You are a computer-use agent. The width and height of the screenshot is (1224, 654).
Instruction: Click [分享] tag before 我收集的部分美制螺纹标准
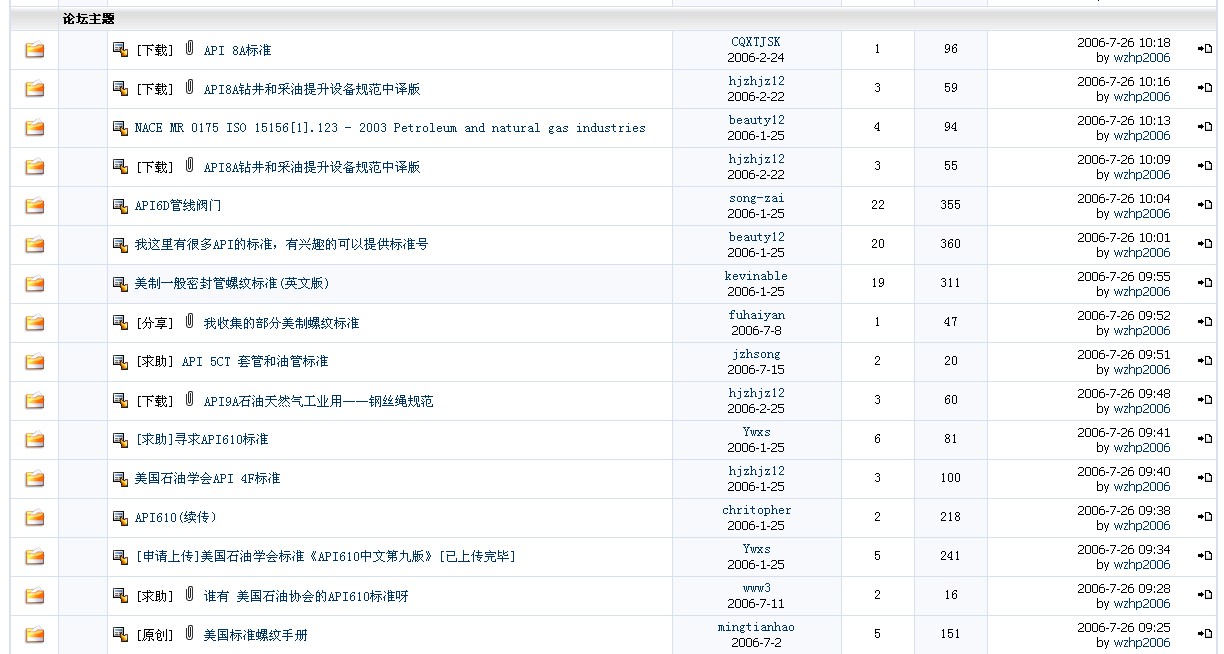[x=154, y=323]
